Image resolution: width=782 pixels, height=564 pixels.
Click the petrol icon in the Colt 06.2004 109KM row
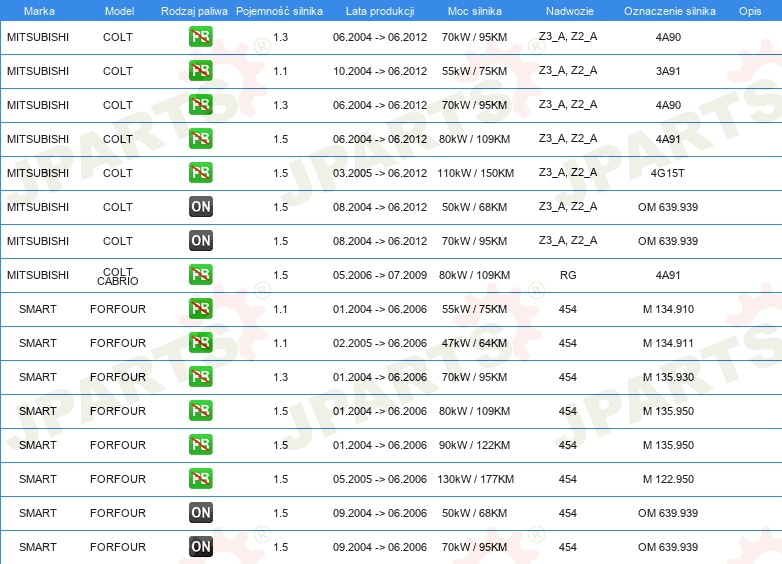(x=200, y=139)
